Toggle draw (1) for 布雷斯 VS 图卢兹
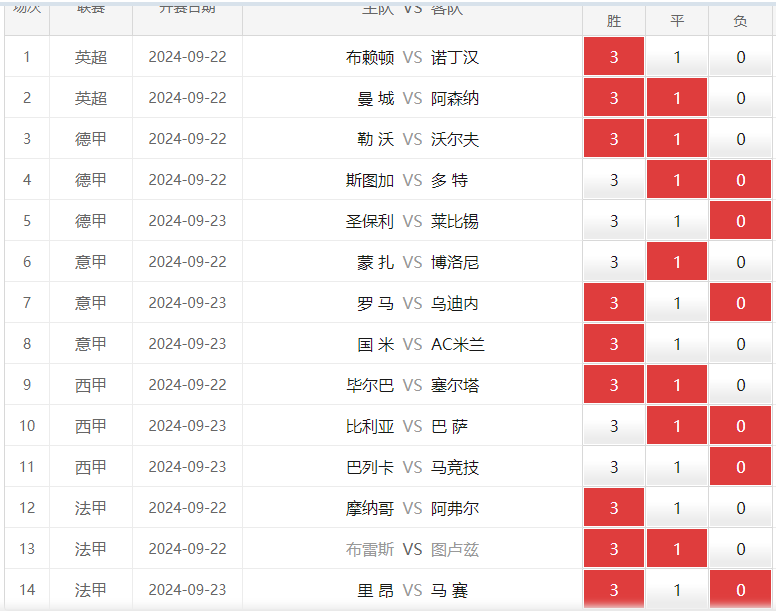 (677, 549)
